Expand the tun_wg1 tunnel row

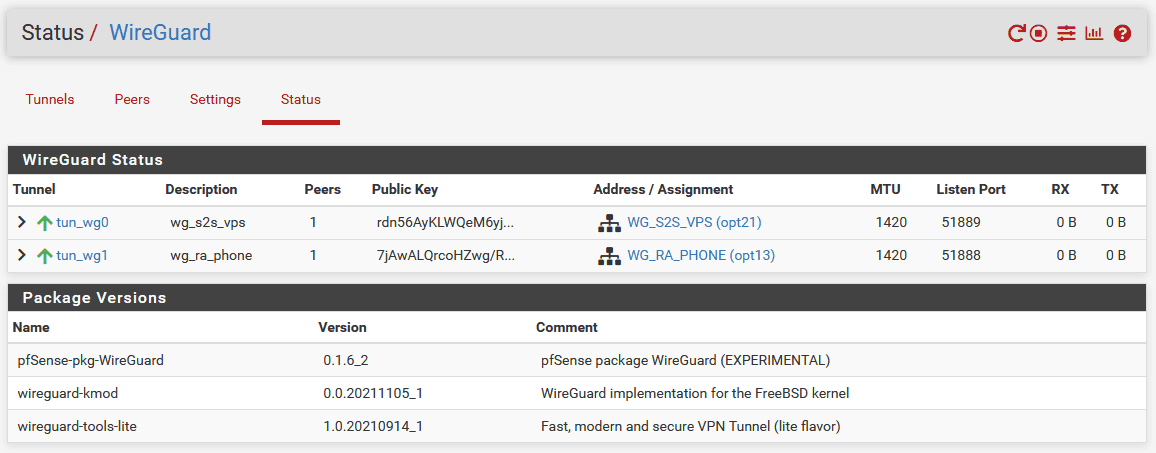click(x=22, y=255)
